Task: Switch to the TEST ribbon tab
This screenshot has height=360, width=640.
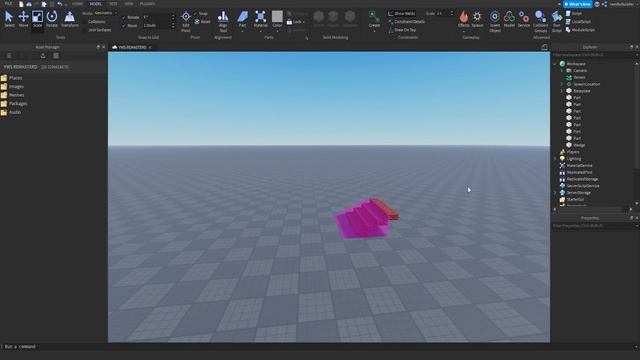Action: click(x=113, y=4)
